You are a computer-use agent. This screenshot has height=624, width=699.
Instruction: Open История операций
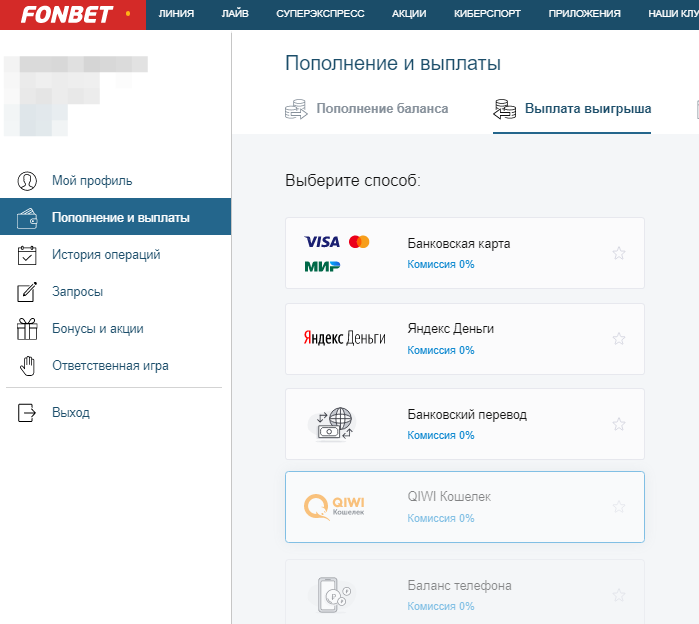pyautogui.click(x=106, y=255)
